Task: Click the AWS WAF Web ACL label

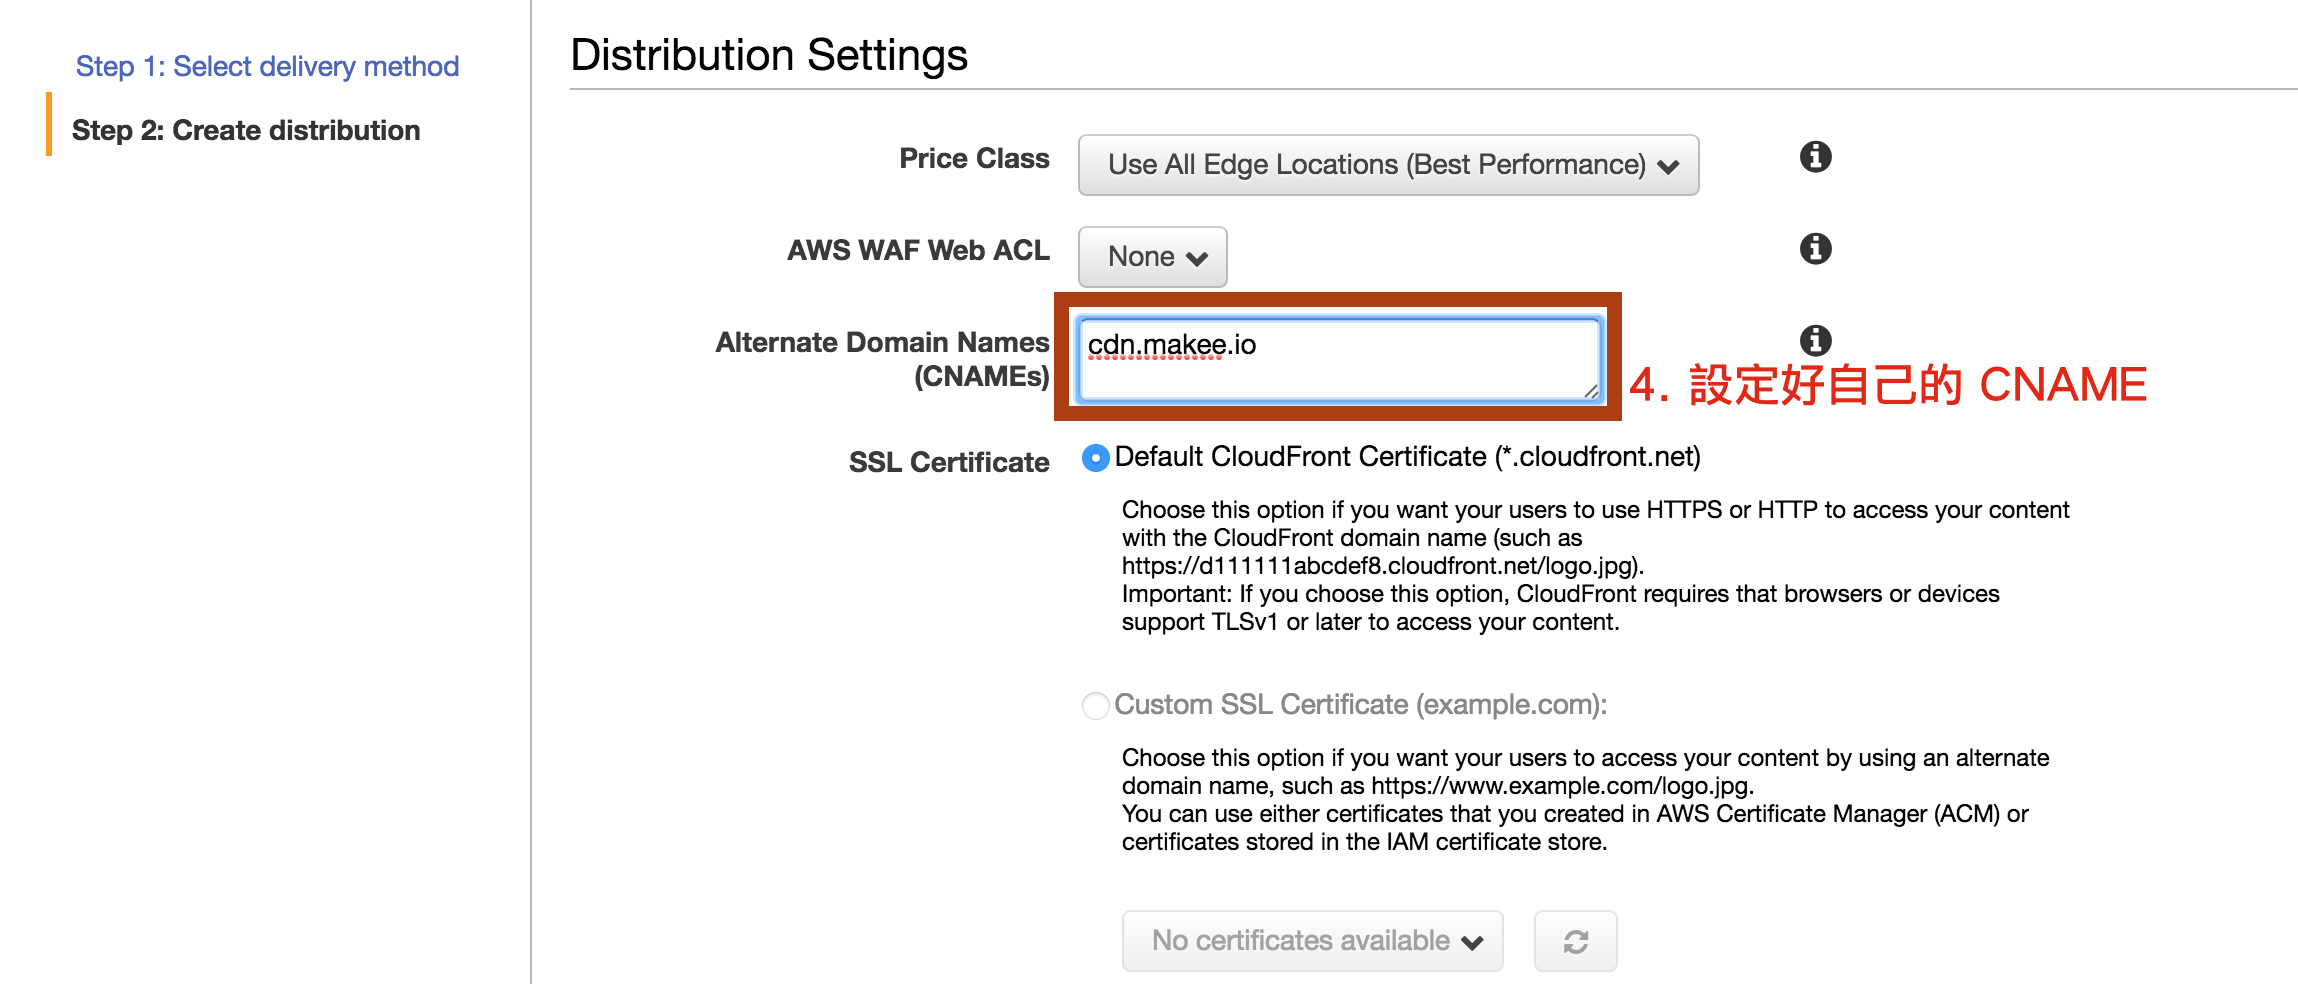Action: [918, 250]
